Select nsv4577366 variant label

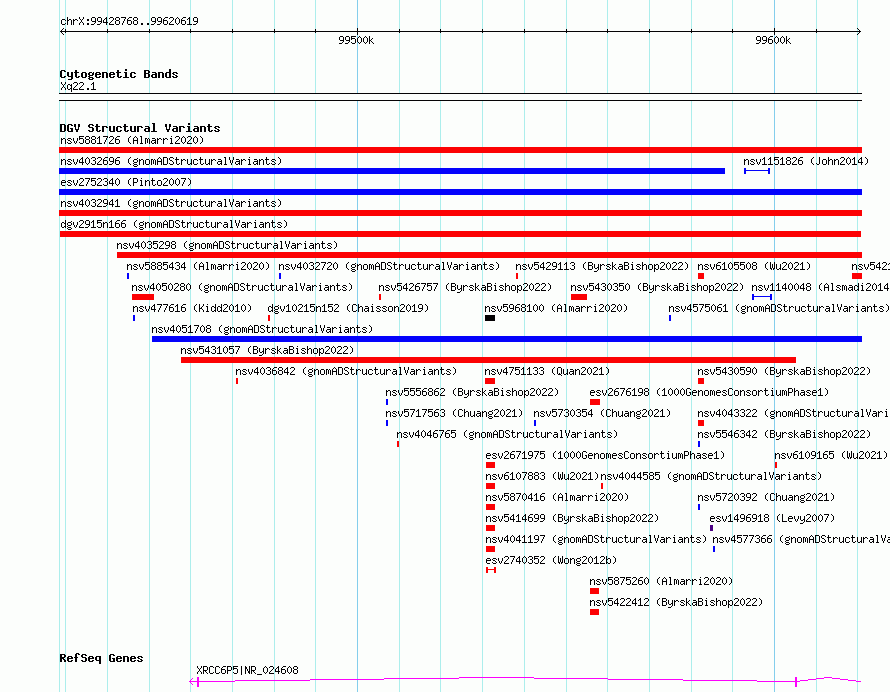(x=801, y=539)
